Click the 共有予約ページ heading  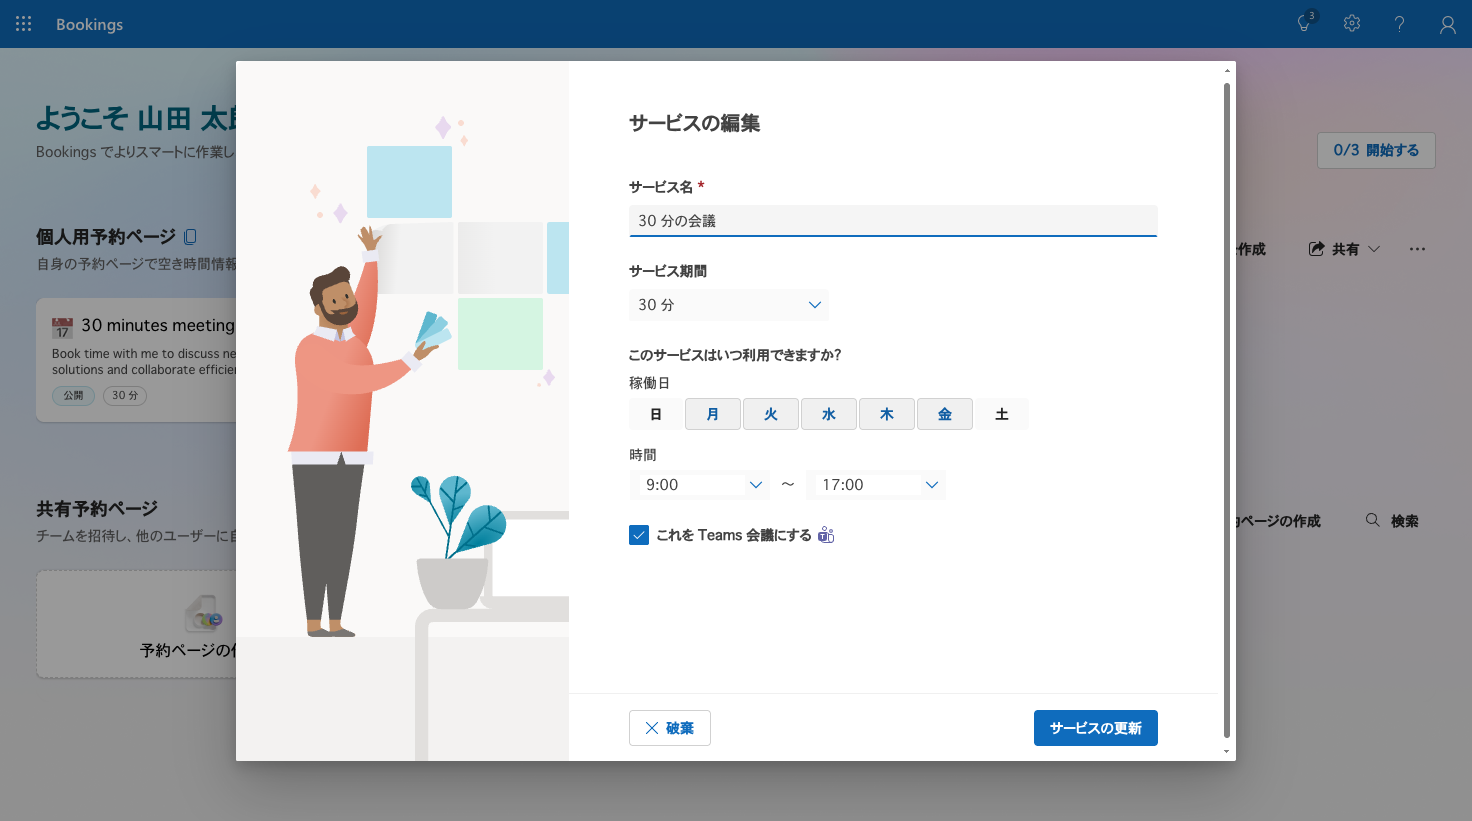pyautogui.click(x=97, y=508)
